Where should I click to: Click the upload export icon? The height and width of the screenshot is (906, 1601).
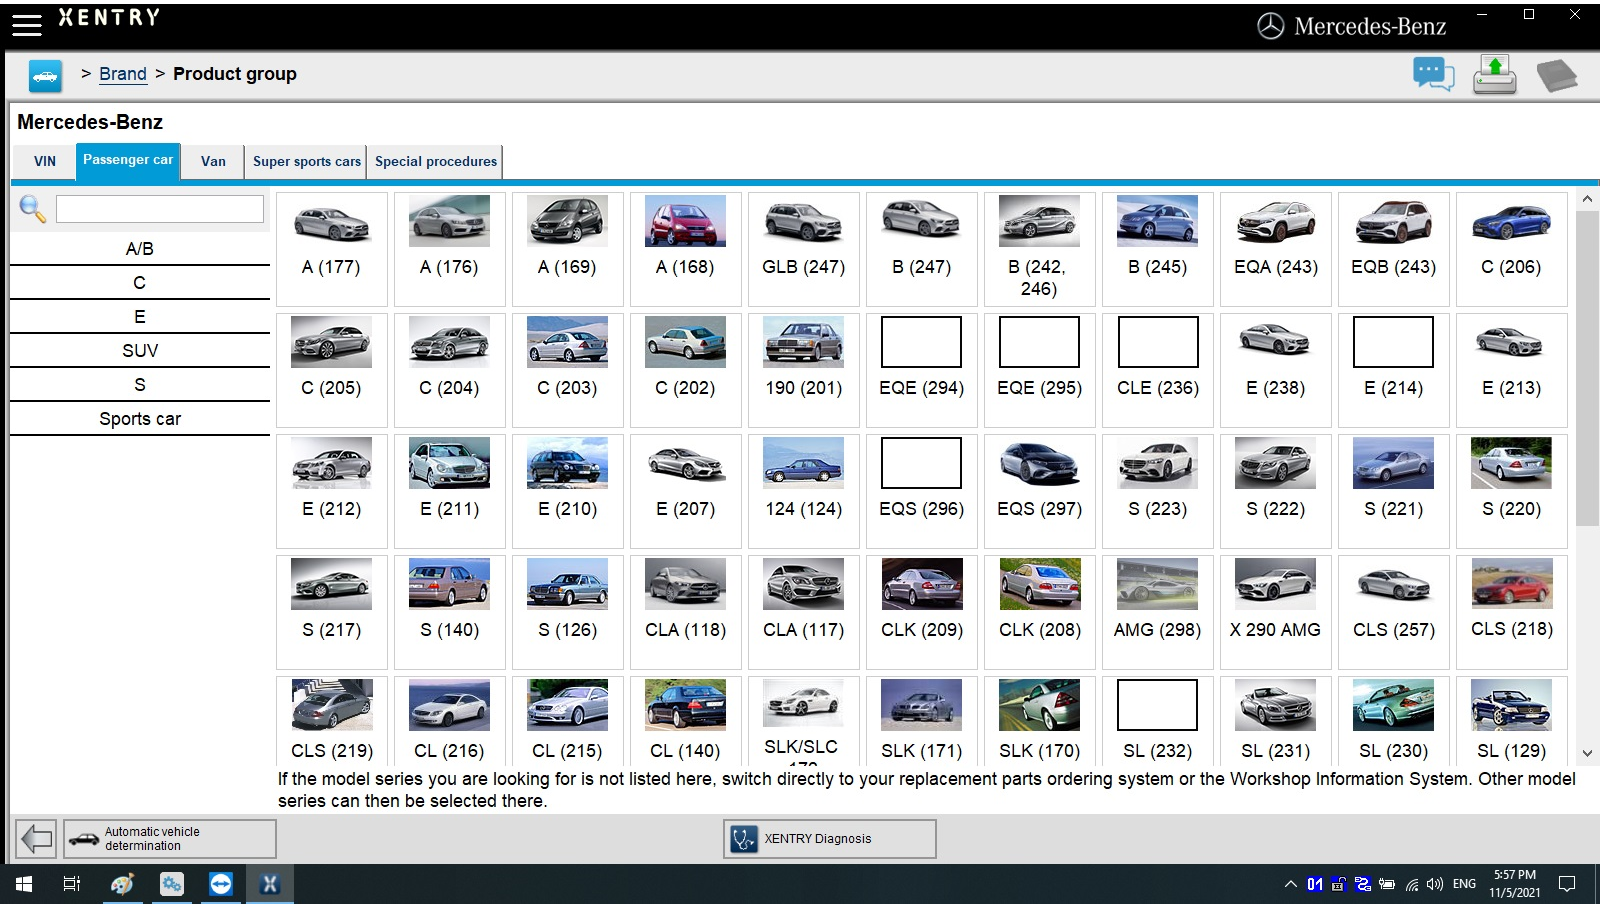click(x=1494, y=75)
